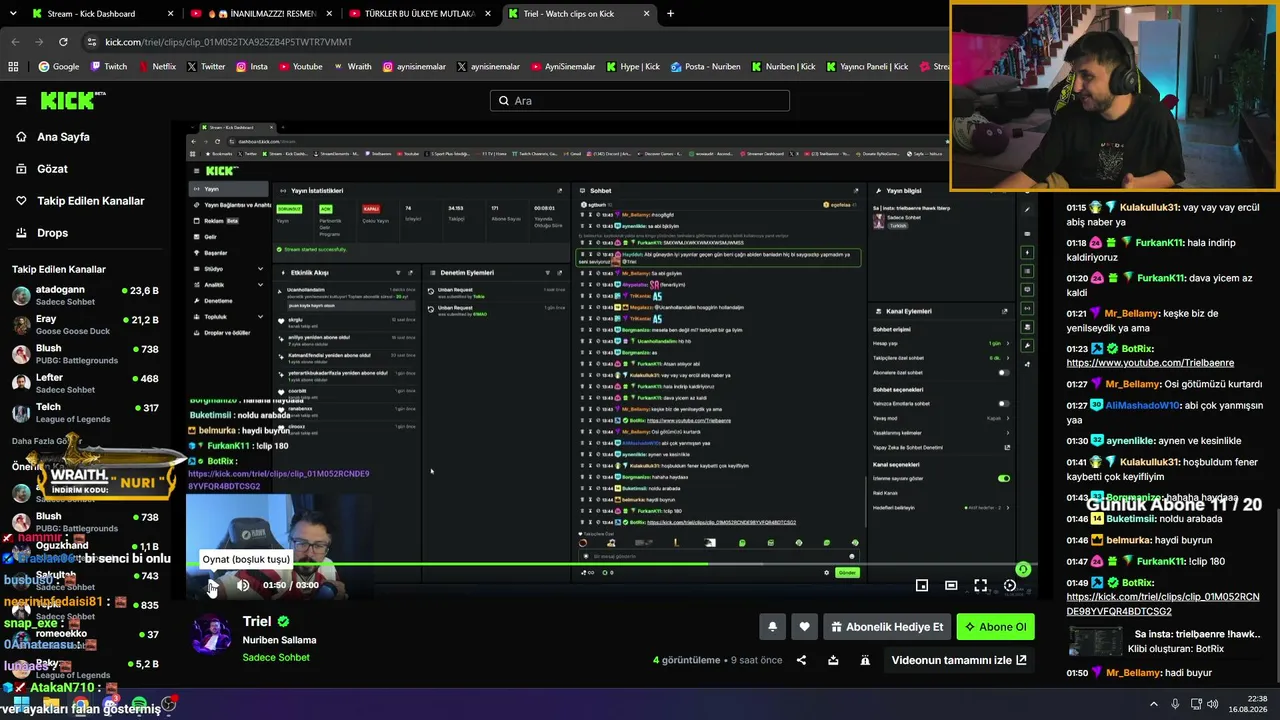Toggle notifications with the bell button

click(772, 627)
